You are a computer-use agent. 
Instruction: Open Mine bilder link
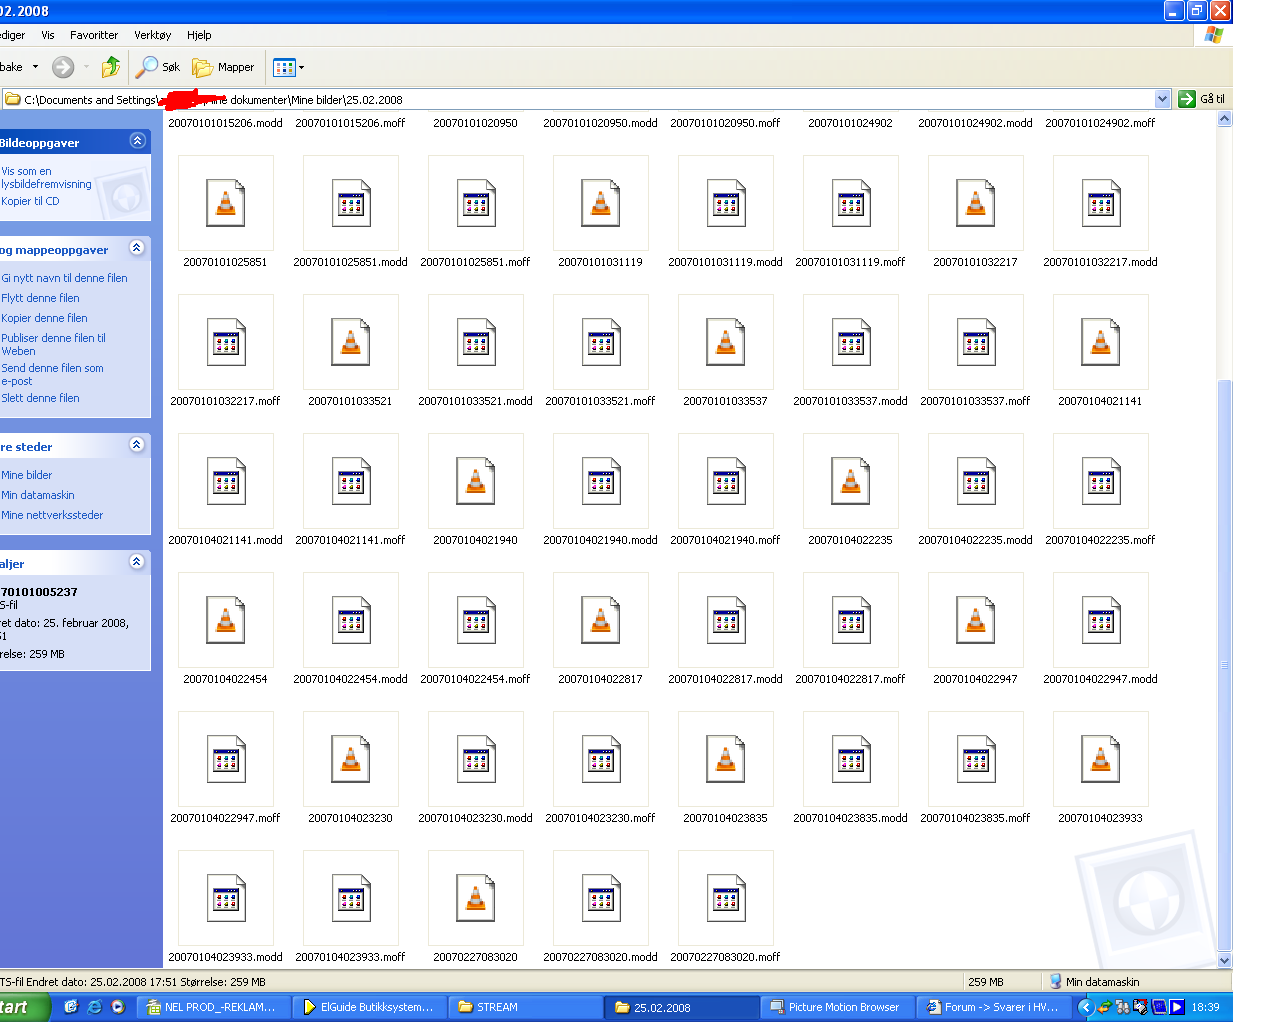tap(27, 475)
